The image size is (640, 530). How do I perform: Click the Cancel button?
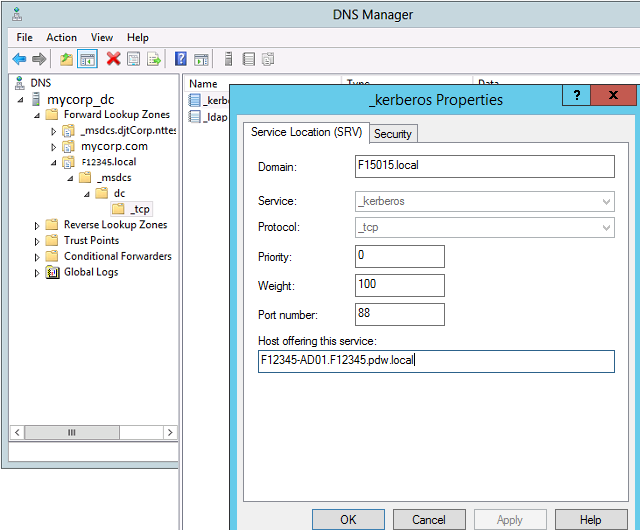point(429,519)
